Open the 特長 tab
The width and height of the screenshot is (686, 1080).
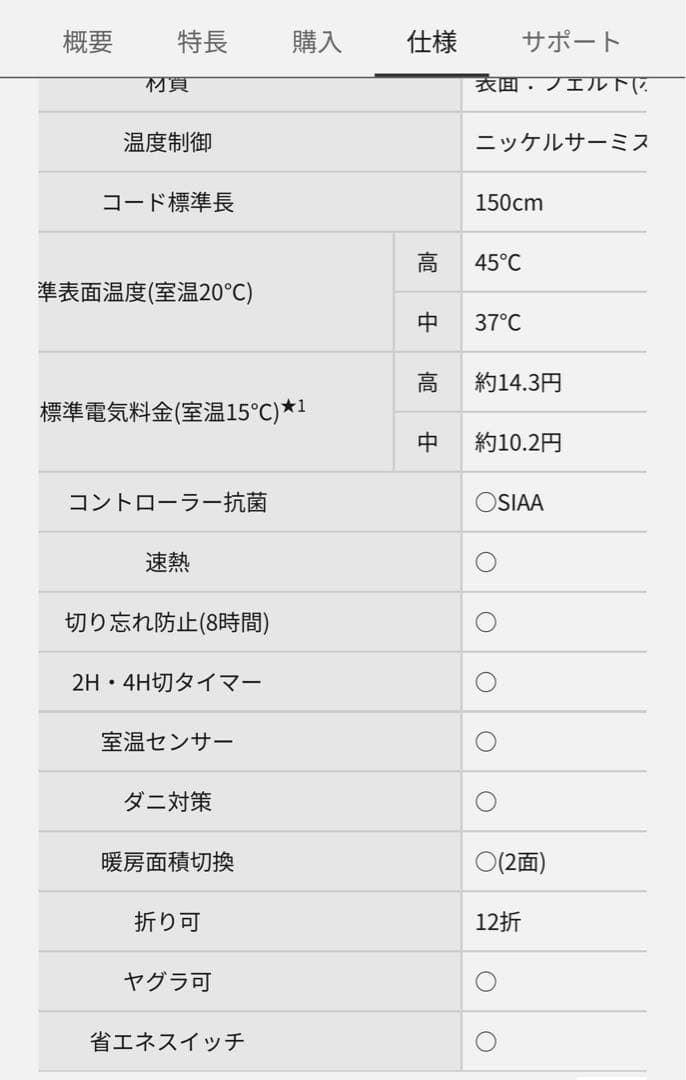tap(203, 42)
